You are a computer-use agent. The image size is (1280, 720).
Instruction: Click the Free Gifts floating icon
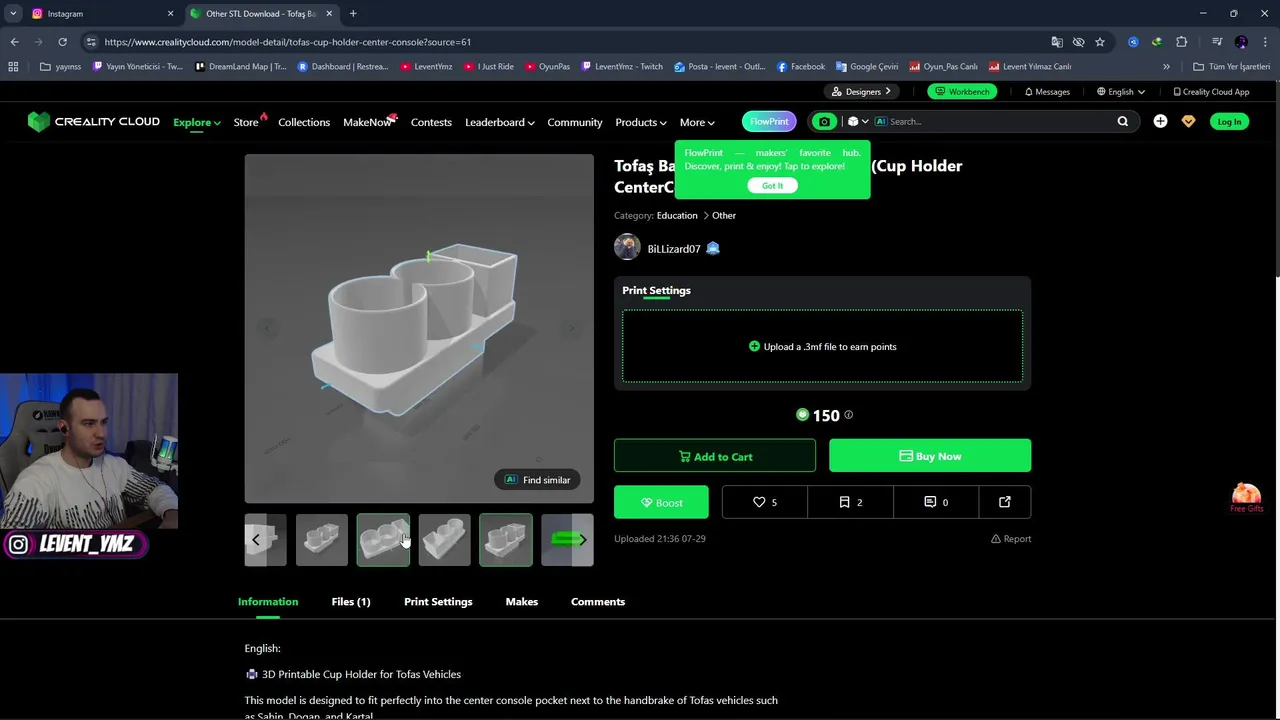point(1246,497)
